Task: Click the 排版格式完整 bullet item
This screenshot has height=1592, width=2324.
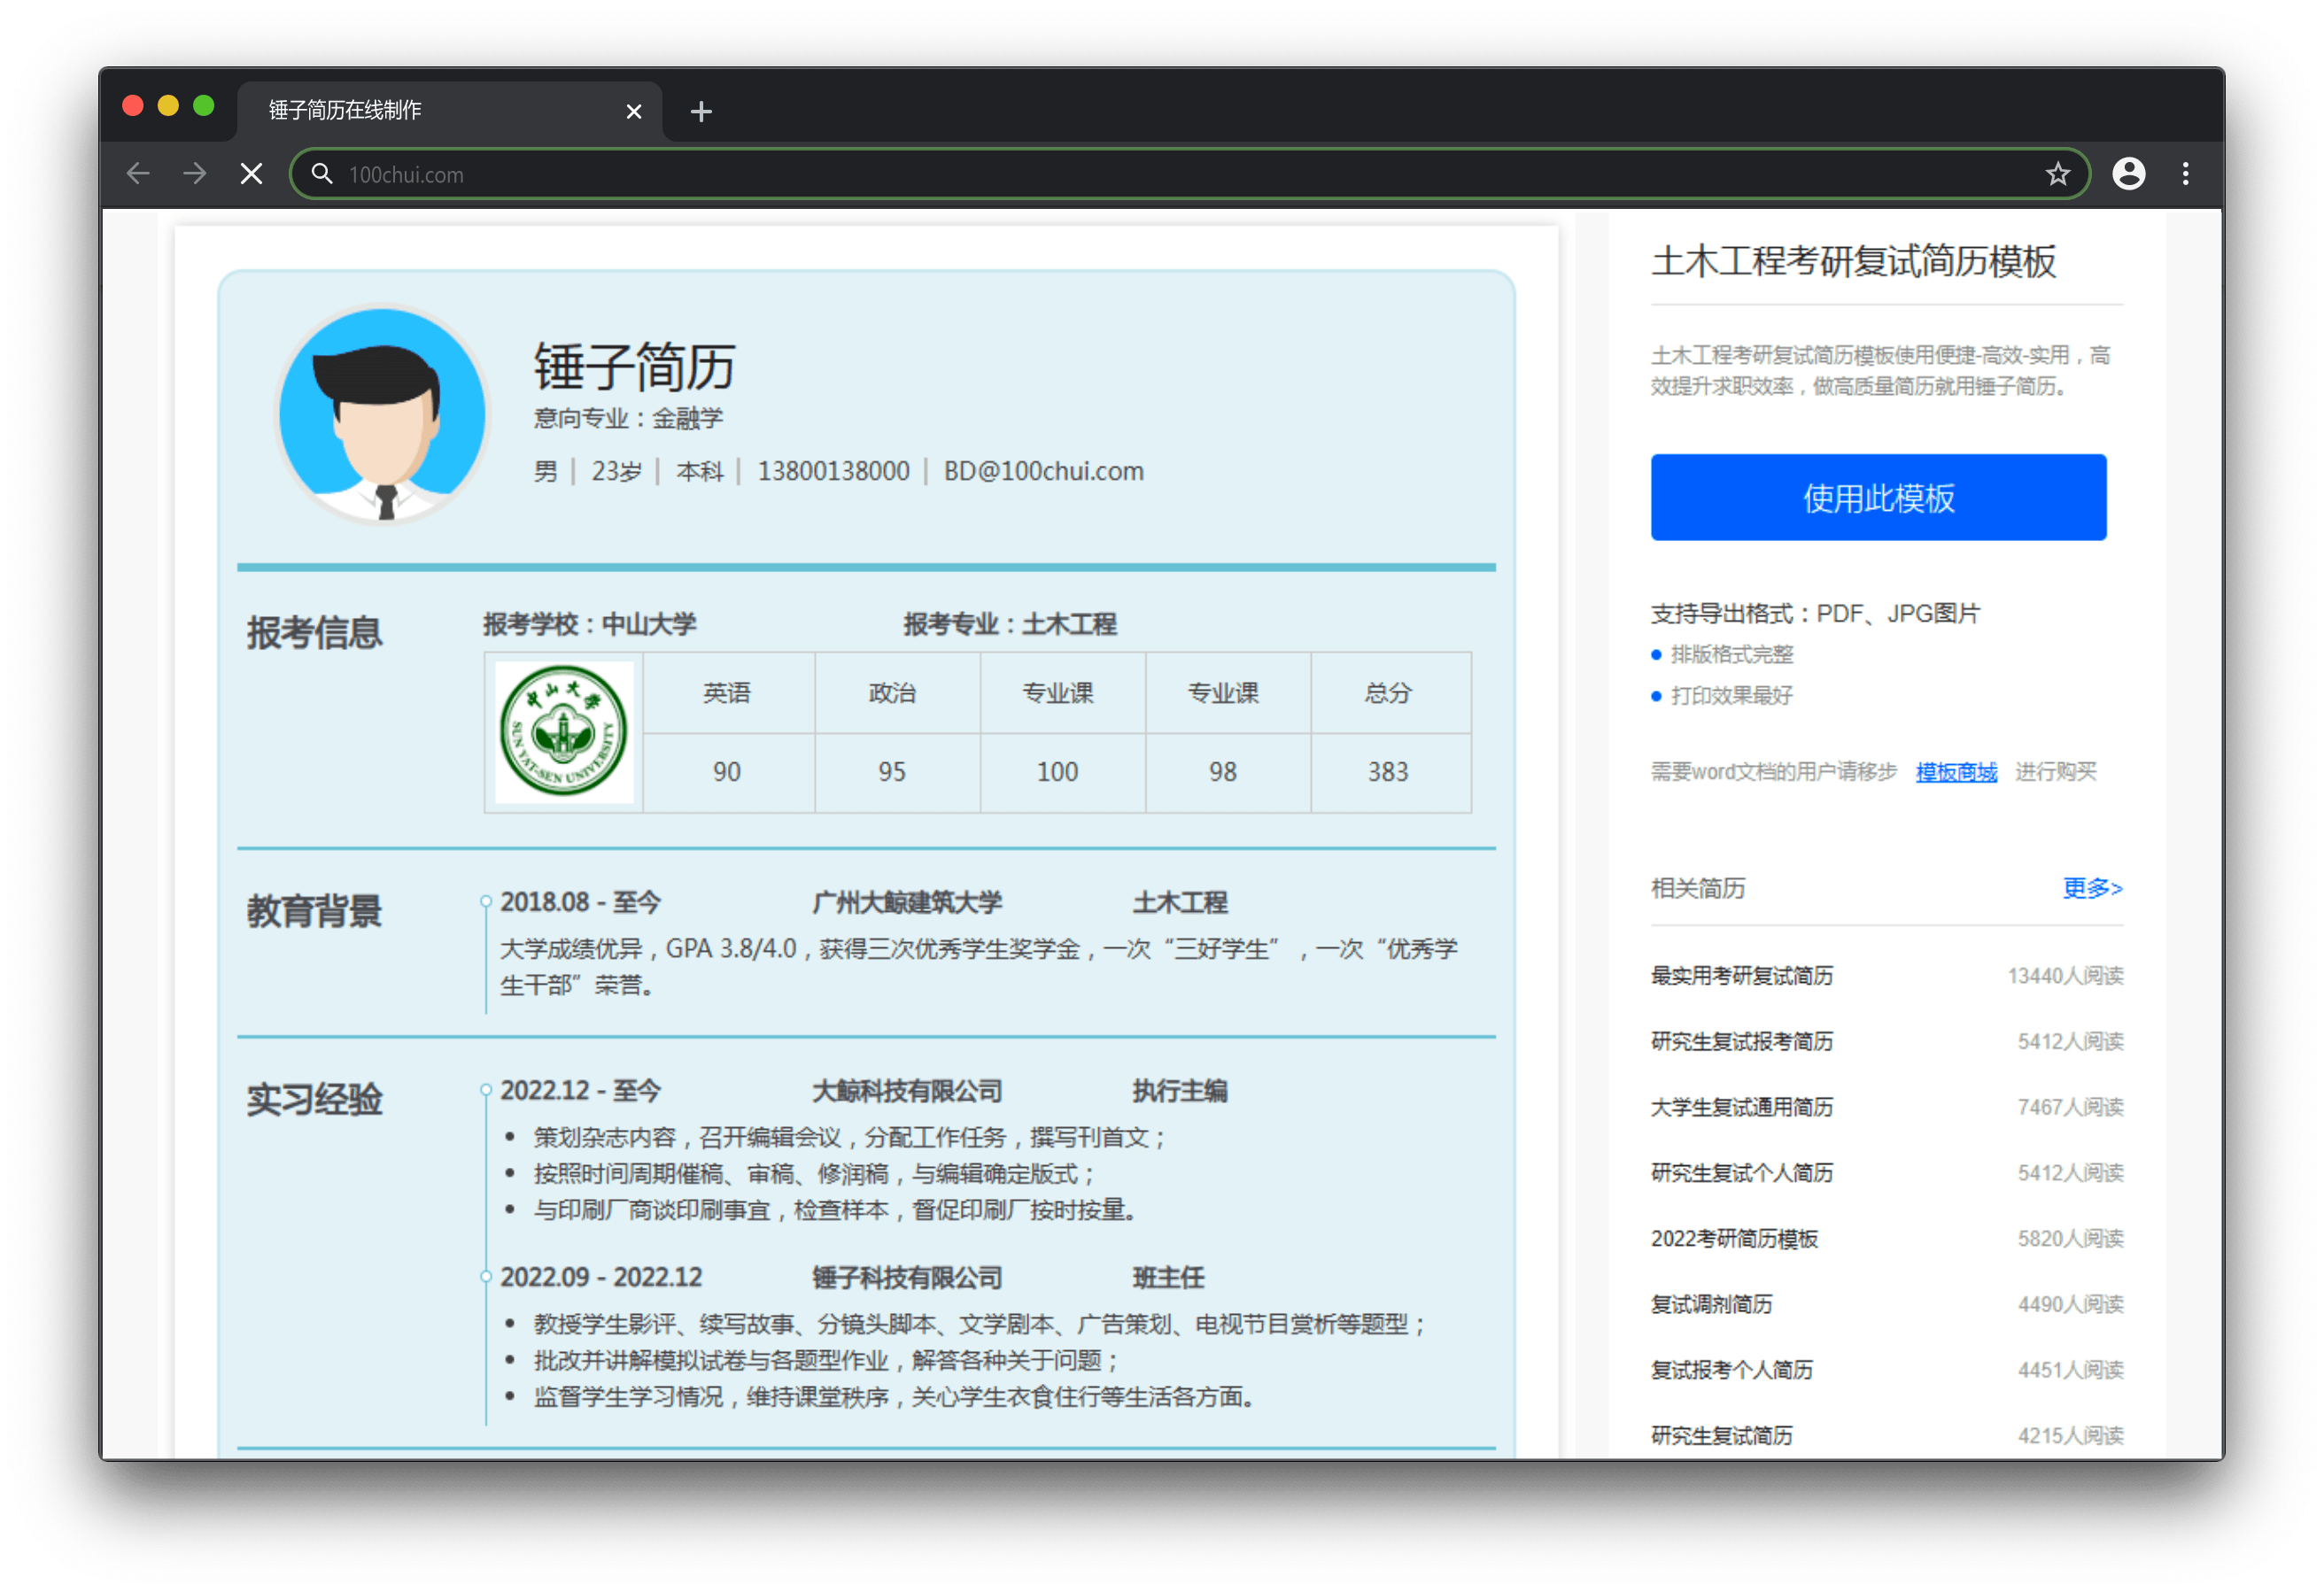Action: [1731, 655]
